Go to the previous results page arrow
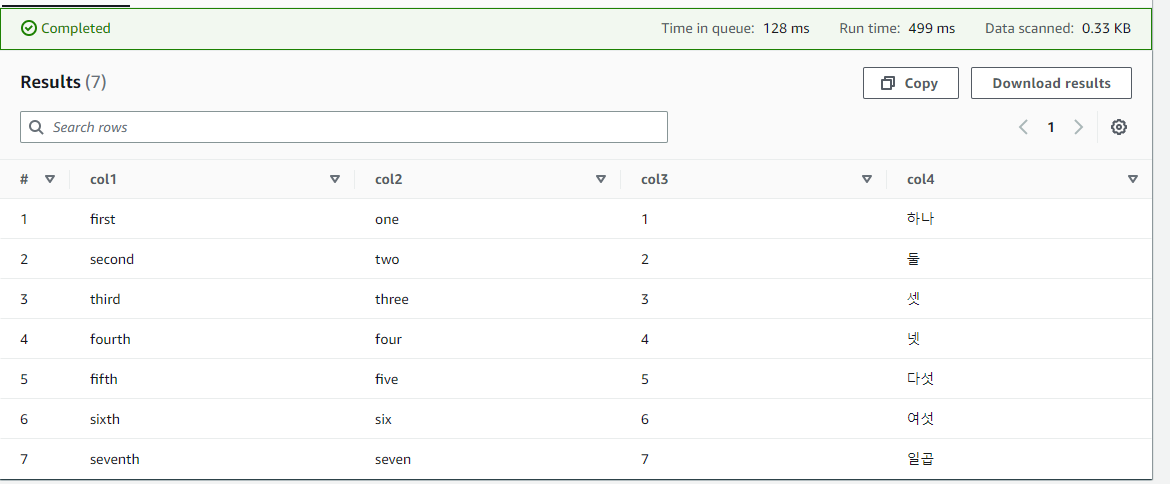The width and height of the screenshot is (1170, 484). [x=1024, y=128]
